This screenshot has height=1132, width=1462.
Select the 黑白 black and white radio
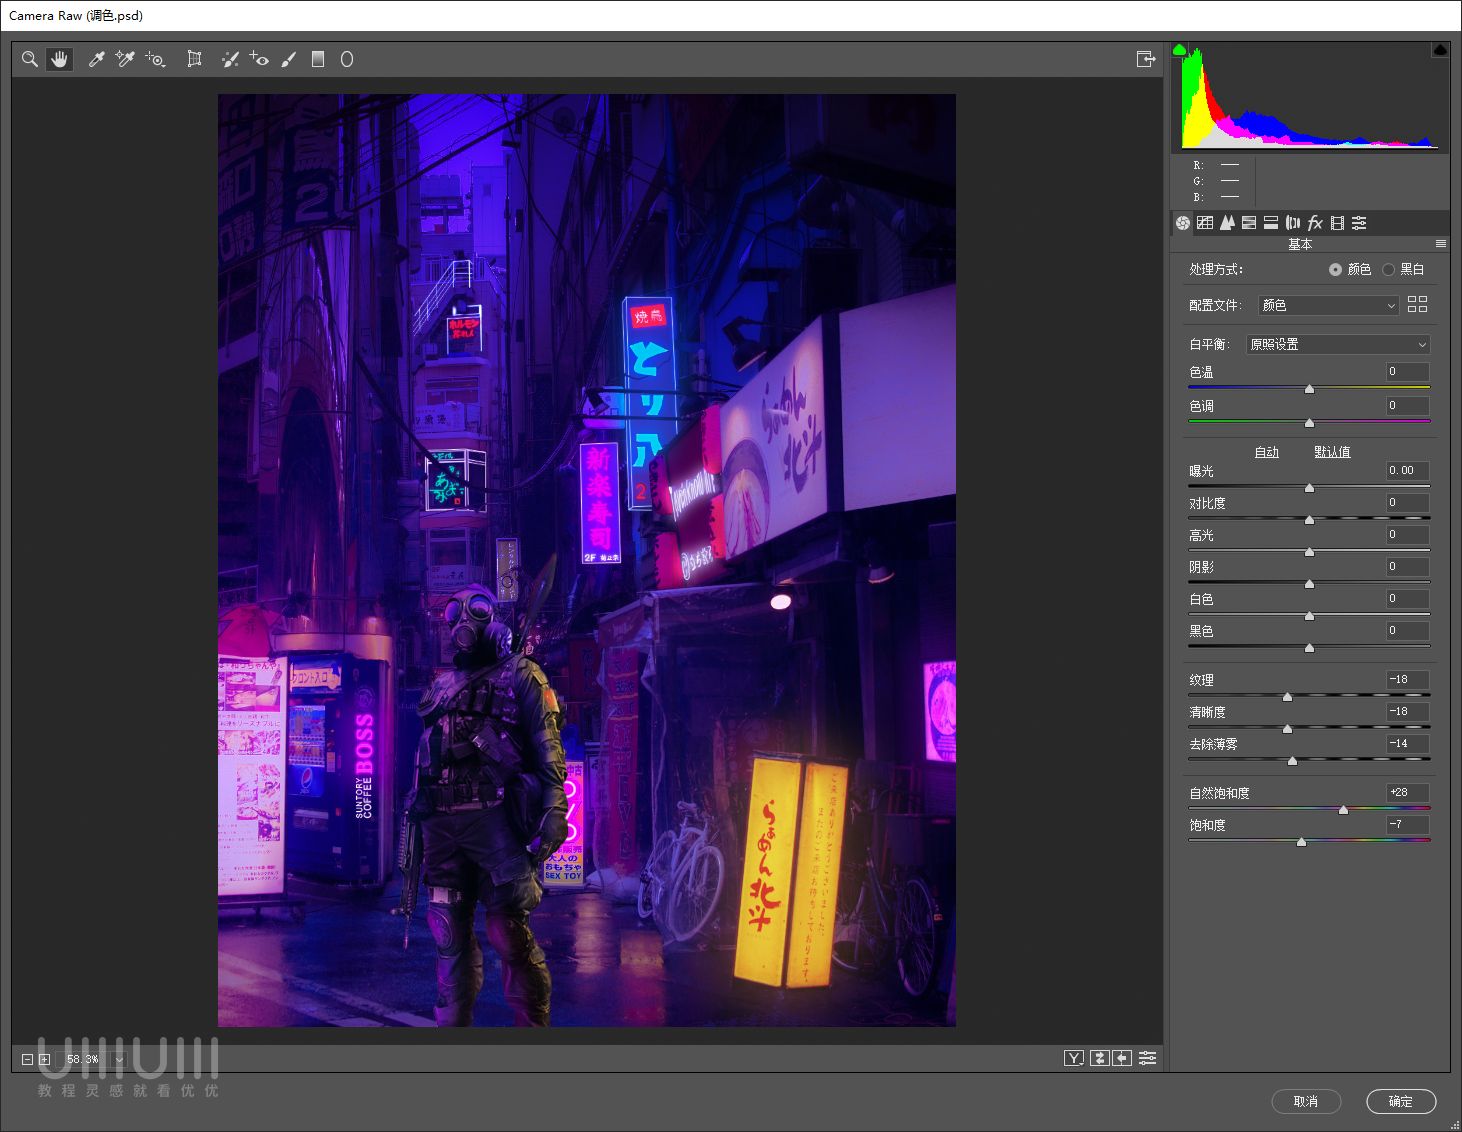[x=1388, y=269]
